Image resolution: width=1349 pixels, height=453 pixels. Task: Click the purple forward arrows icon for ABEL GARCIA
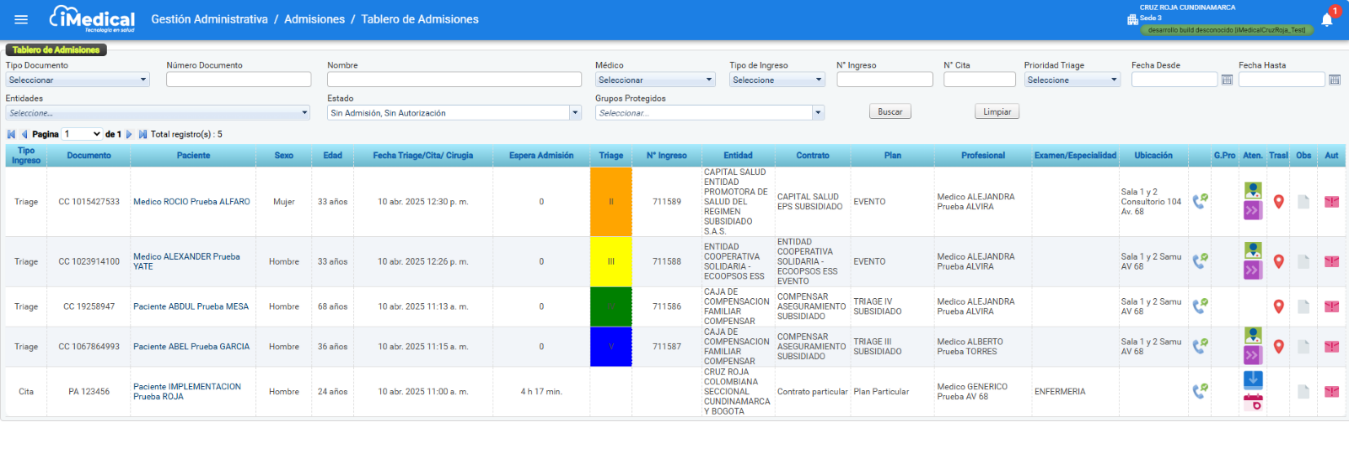pos(1253,356)
